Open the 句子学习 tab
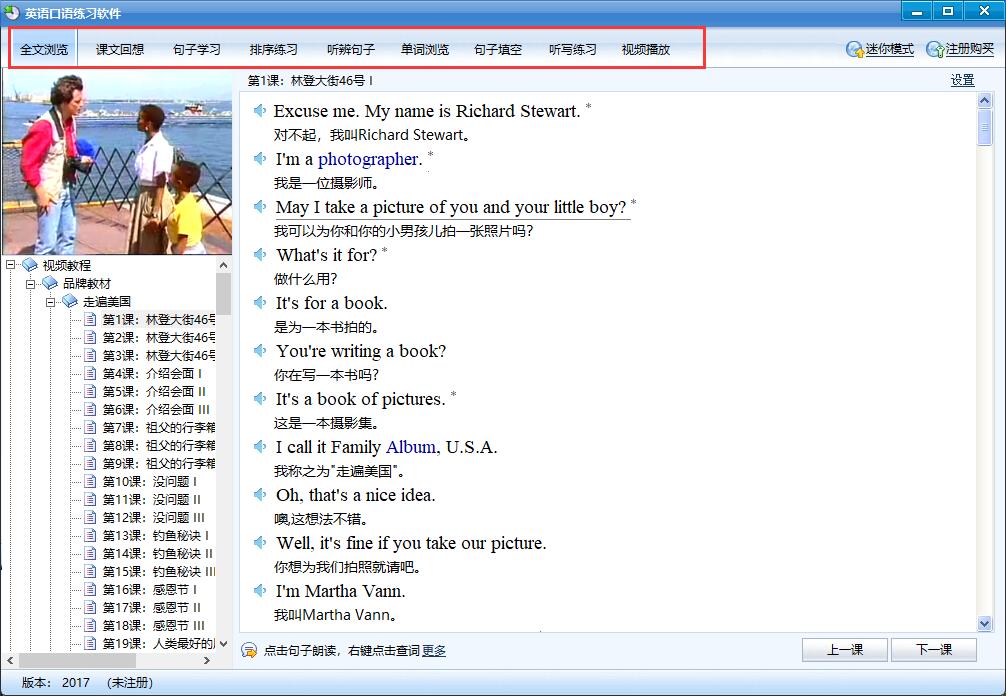The width and height of the screenshot is (1006, 696). pyautogui.click(x=197, y=49)
